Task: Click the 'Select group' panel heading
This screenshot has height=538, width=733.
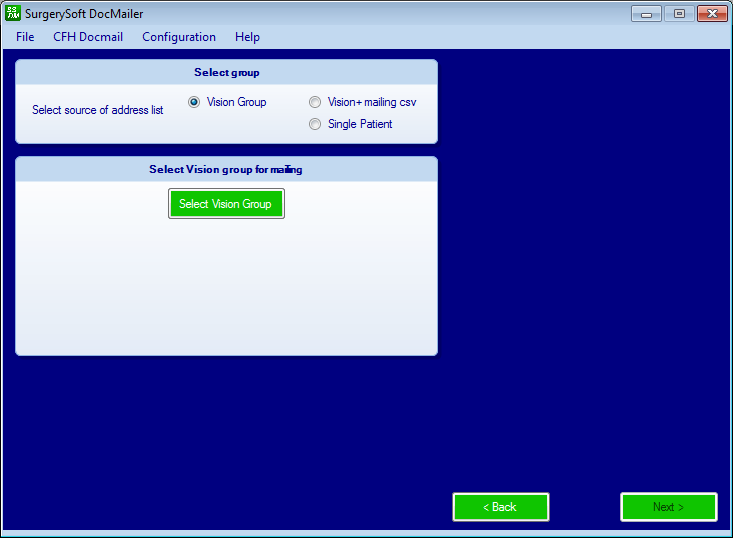Action: coord(227,72)
